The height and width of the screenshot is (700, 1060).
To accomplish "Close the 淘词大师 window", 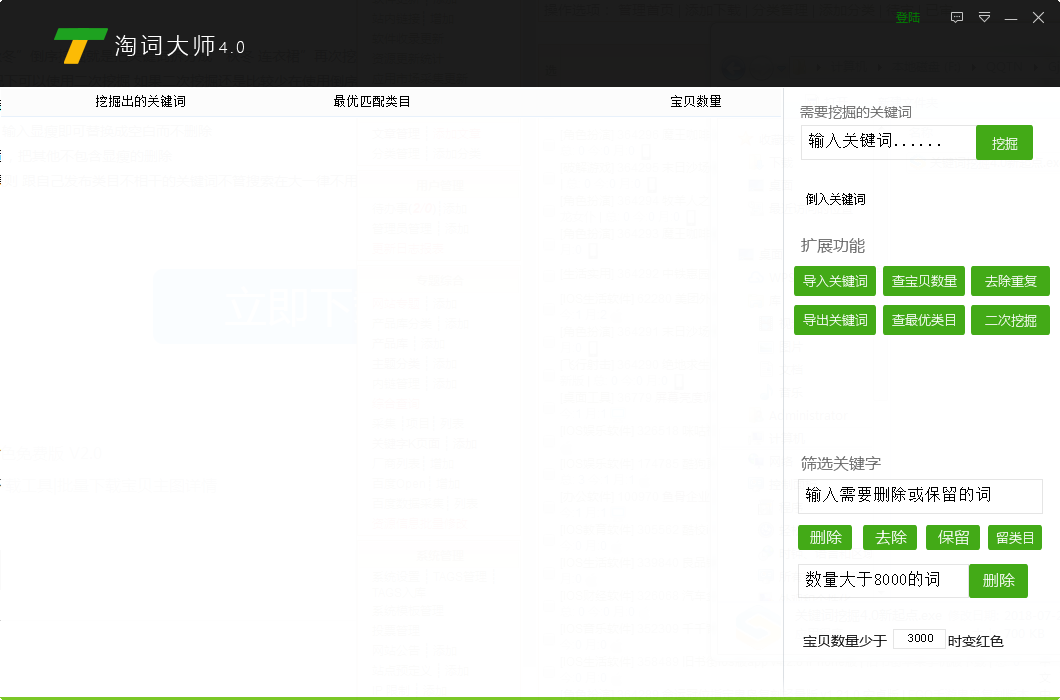I will [x=1038, y=18].
